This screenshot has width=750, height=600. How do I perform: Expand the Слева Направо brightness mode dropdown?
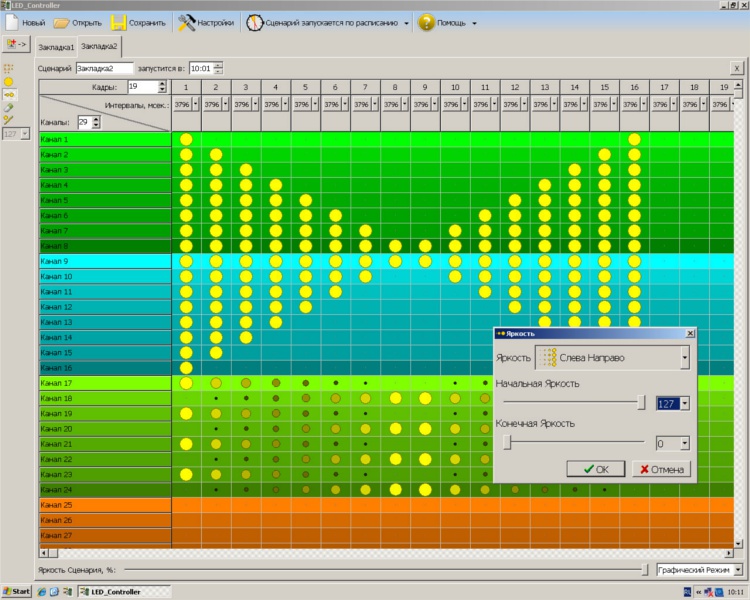coord(684,357)
